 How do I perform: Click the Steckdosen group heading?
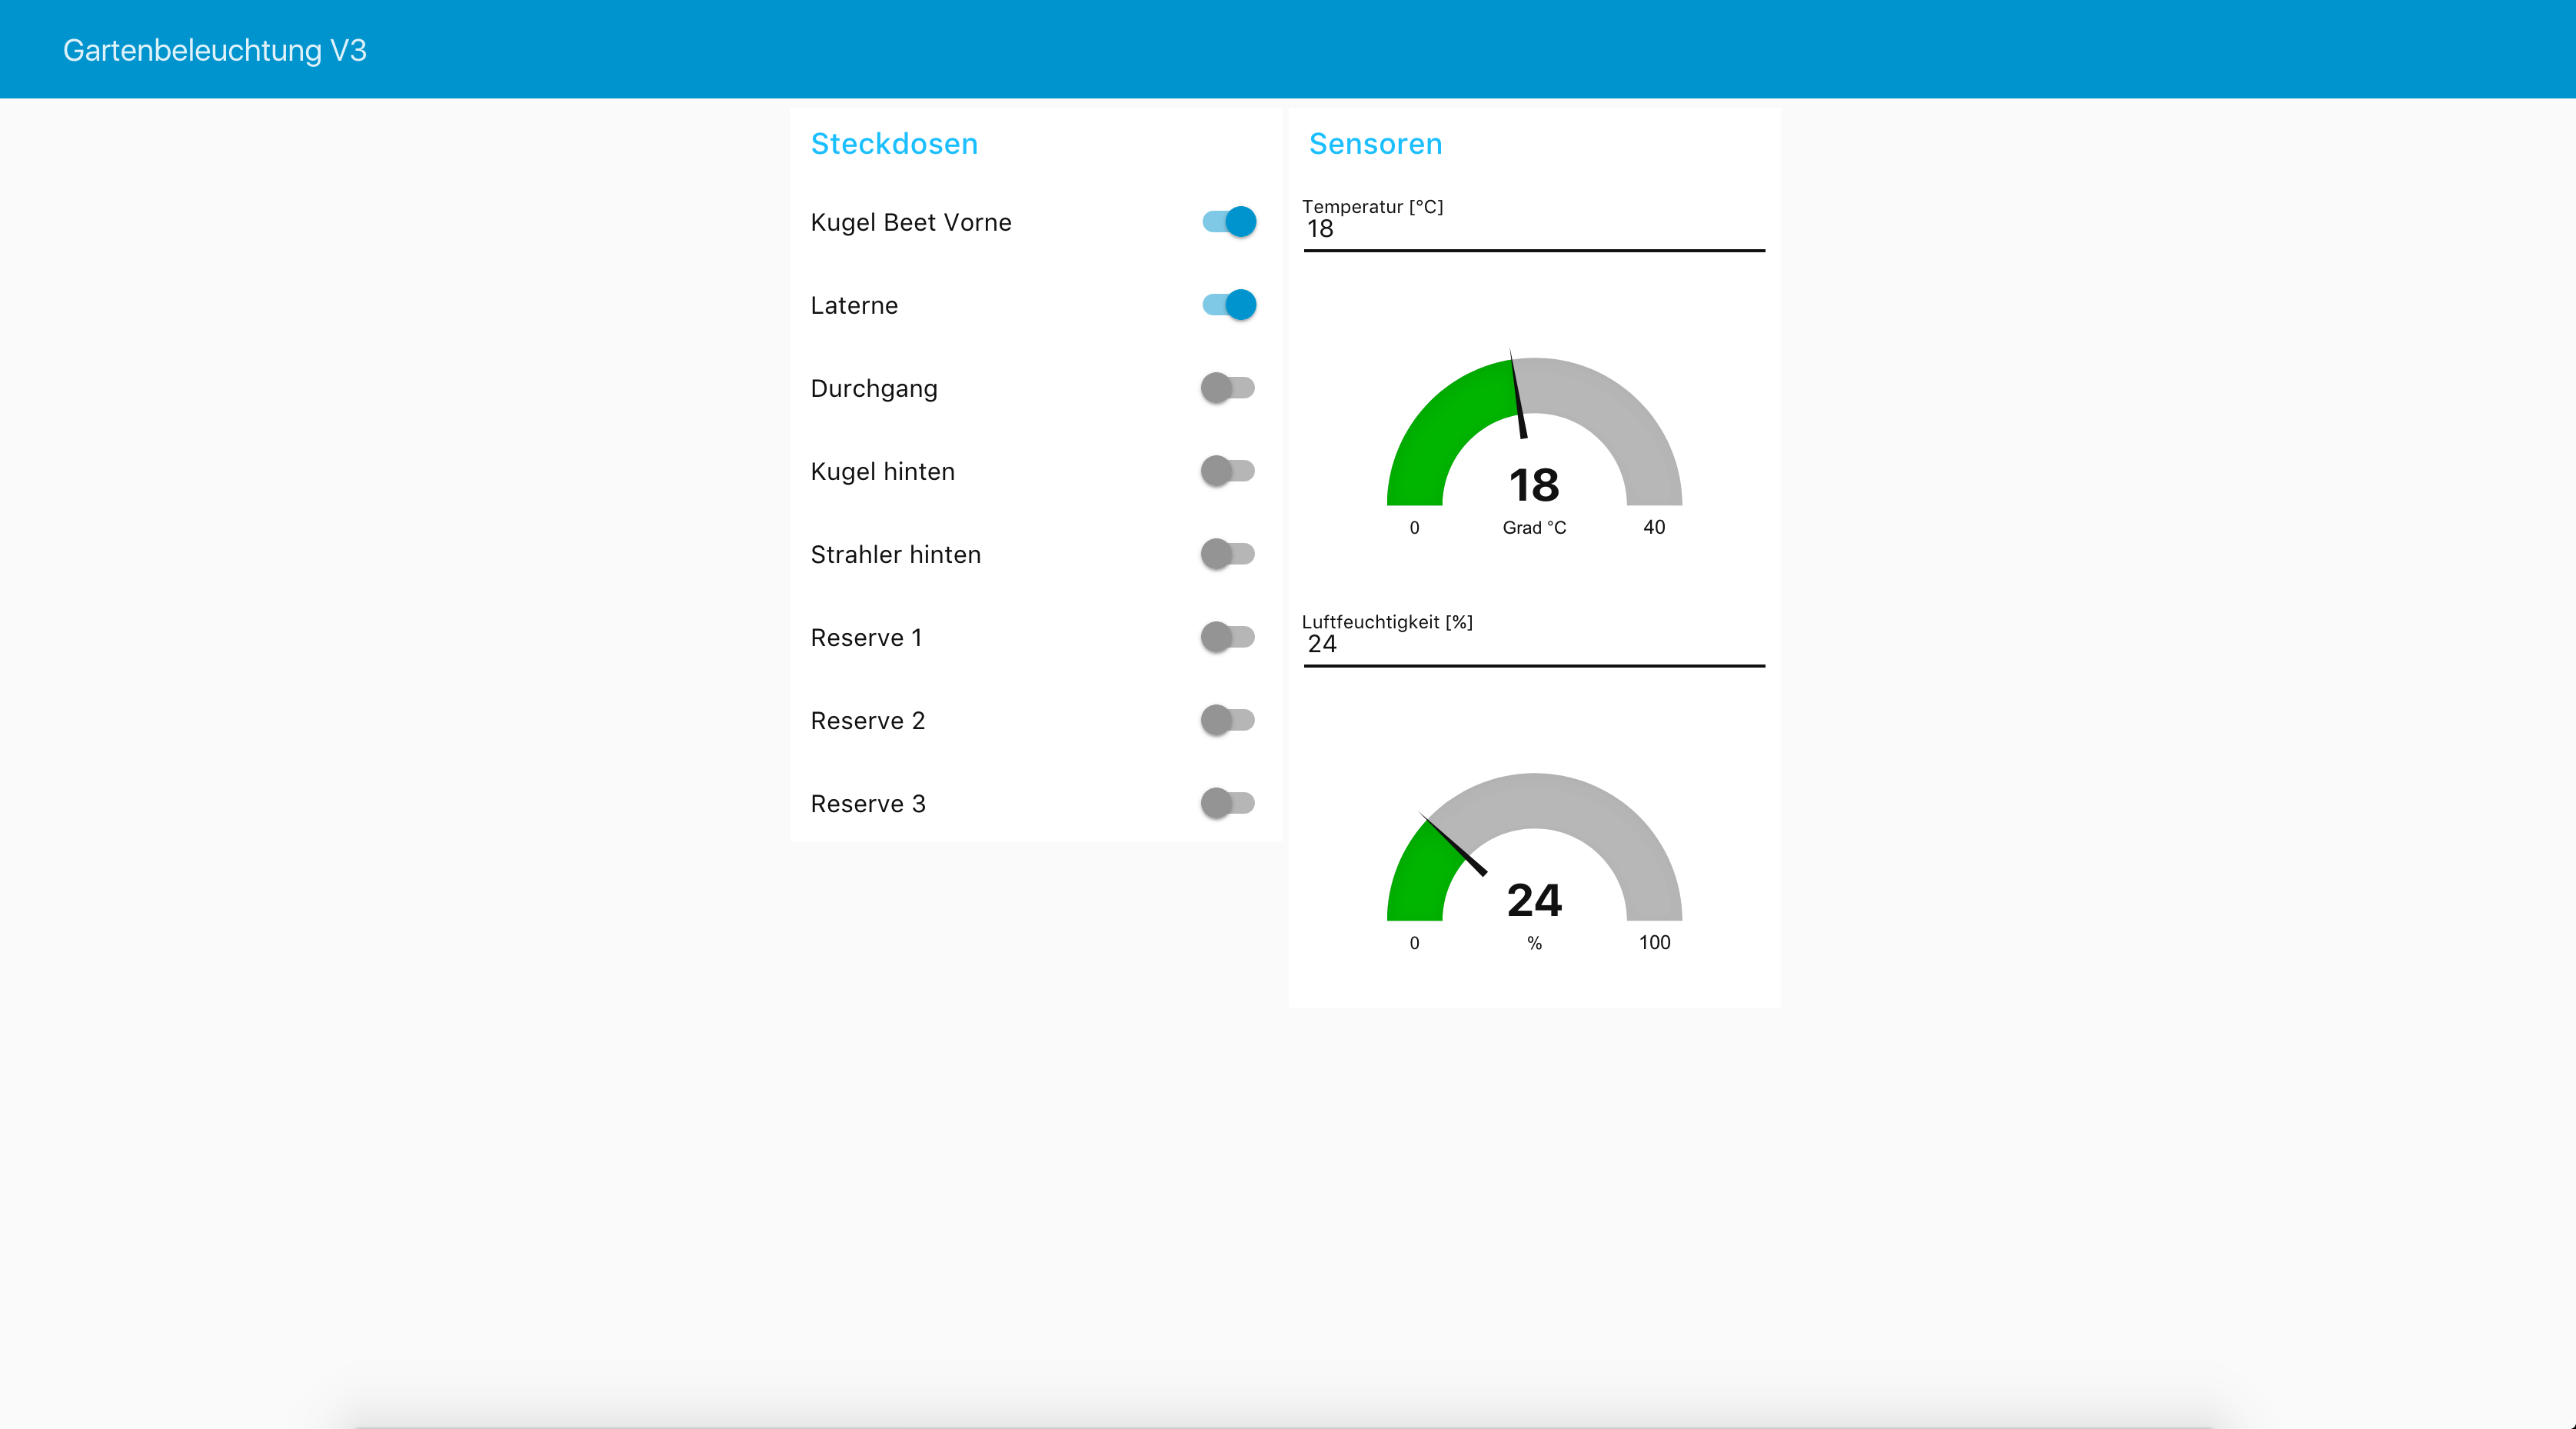pyautogui.click(x=894, y=144)
